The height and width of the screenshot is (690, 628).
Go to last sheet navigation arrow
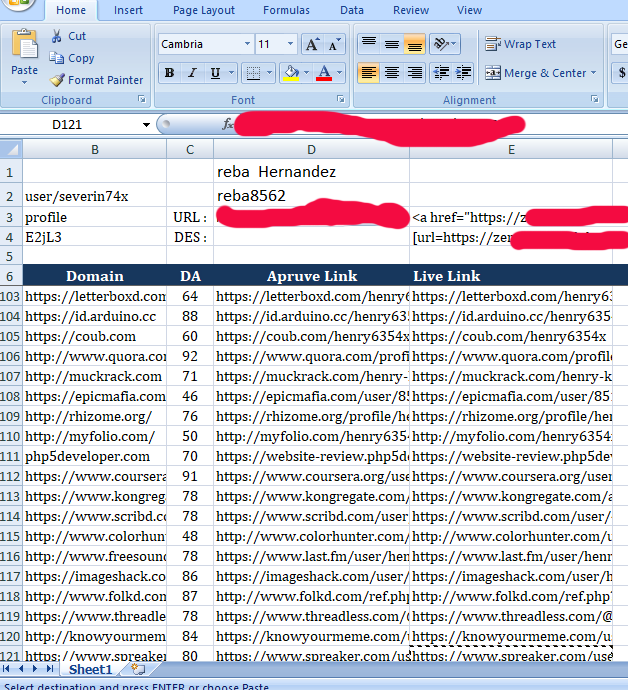(x=50, y=669)
